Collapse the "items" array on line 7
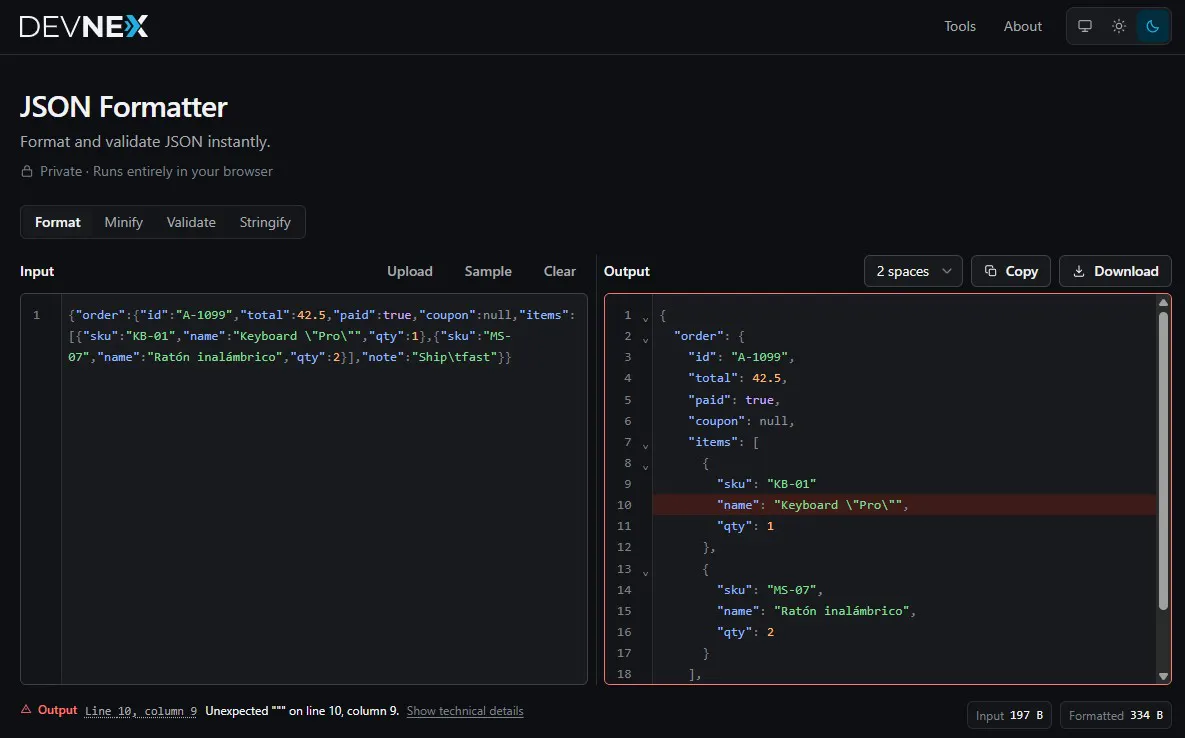This screenshot has height=738, width=1185. (645, 446)
